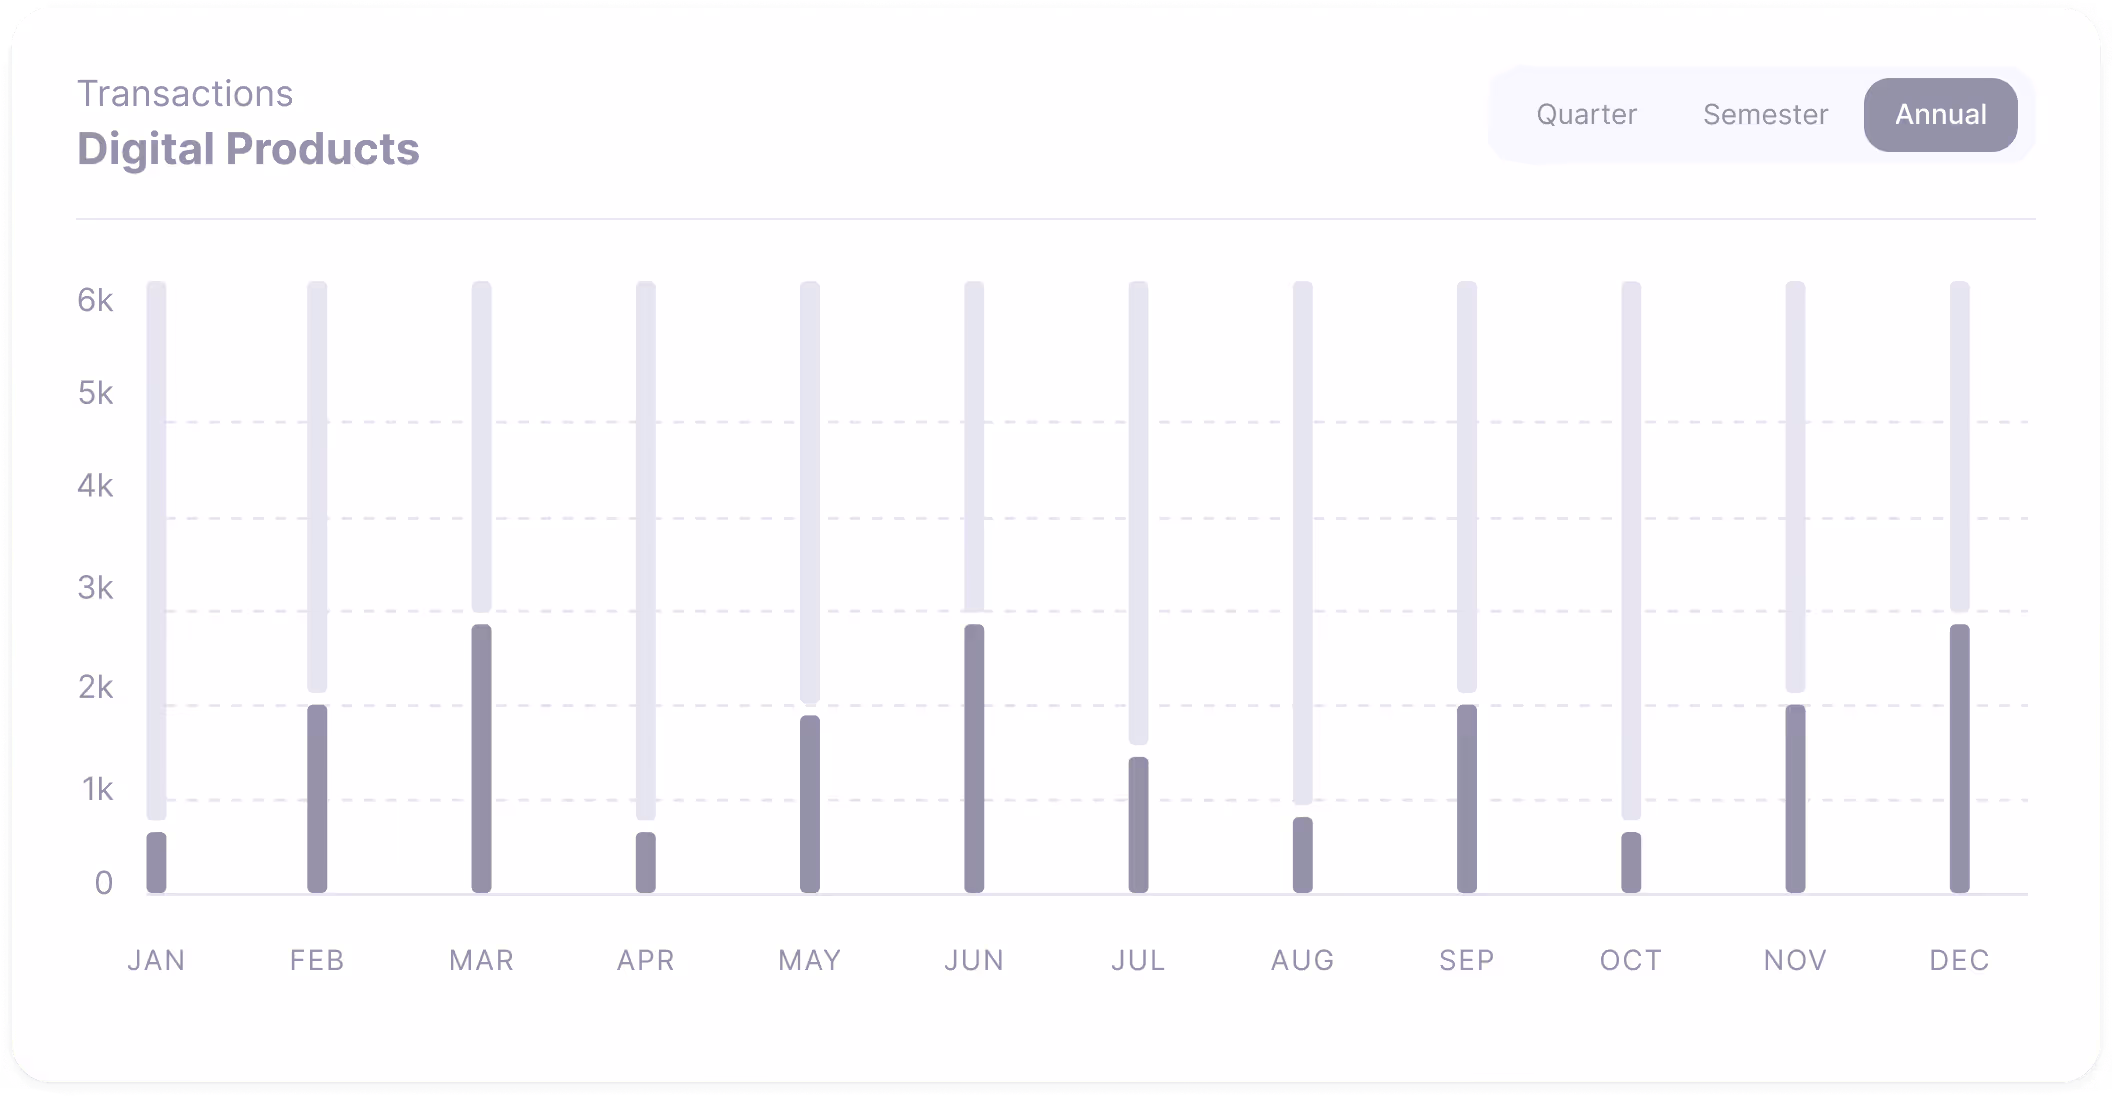Switch to the Semester view
Viewport: 2112px width, 1099px height.
[x=1764, y=114]
